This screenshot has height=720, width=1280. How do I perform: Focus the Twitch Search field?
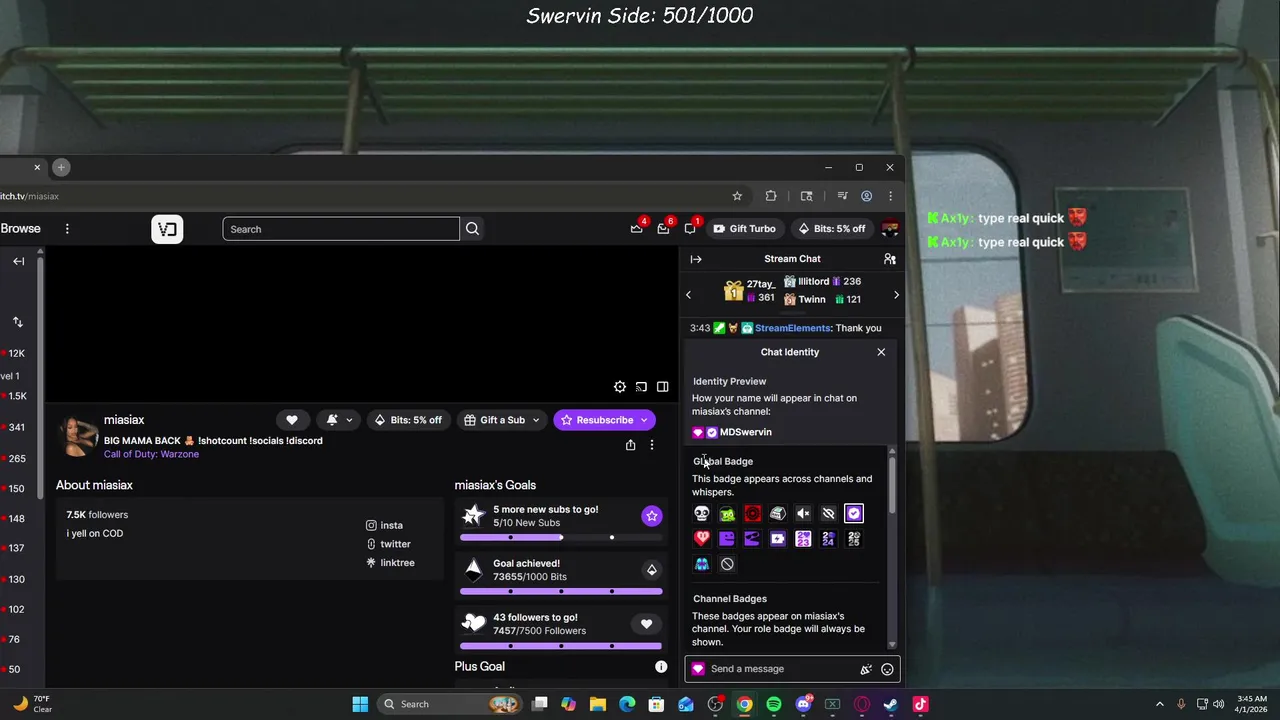coord(341,229)
